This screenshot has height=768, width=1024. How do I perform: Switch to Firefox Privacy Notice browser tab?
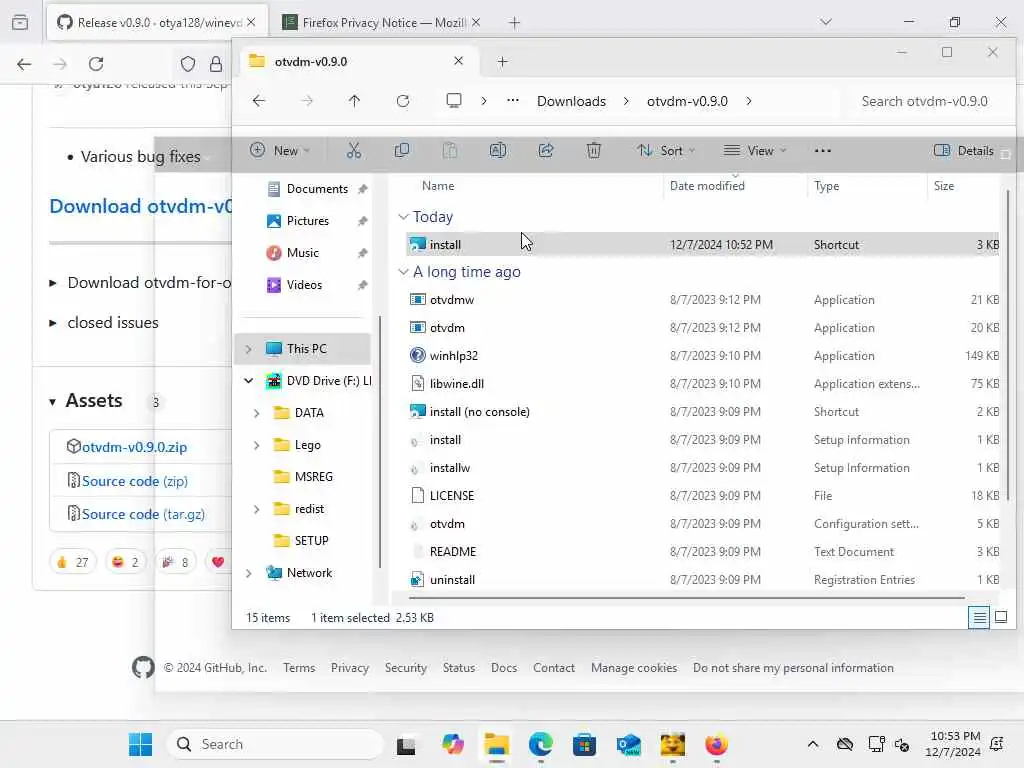(x=381, y=23)
